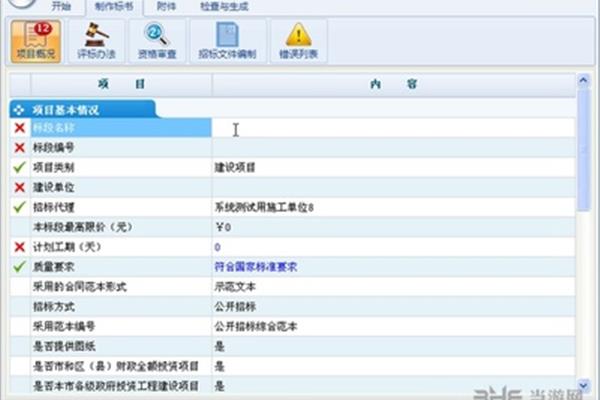
Task: Select the 计划工期（天） row label
Action: (x=67, y=247)
